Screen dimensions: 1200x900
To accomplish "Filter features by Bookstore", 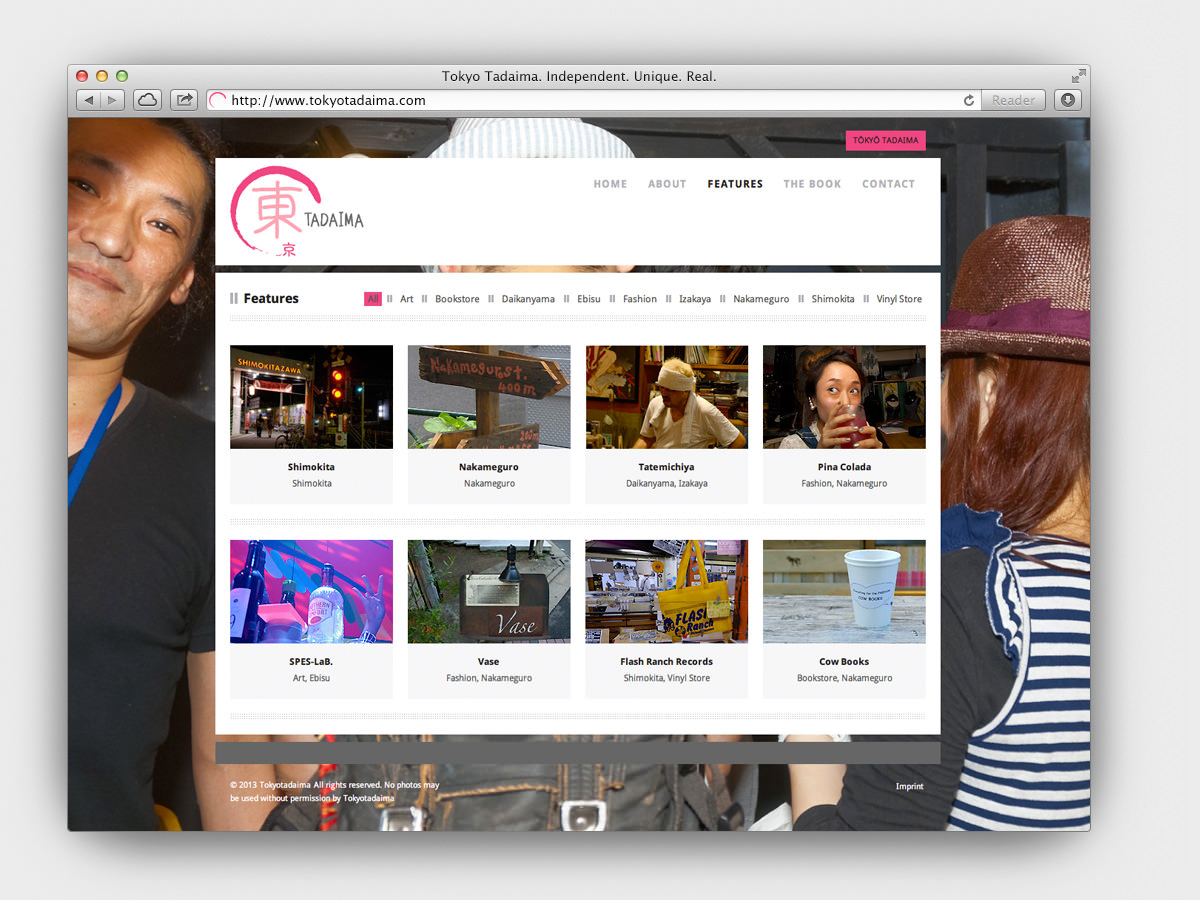I will [x=457, y=299].
